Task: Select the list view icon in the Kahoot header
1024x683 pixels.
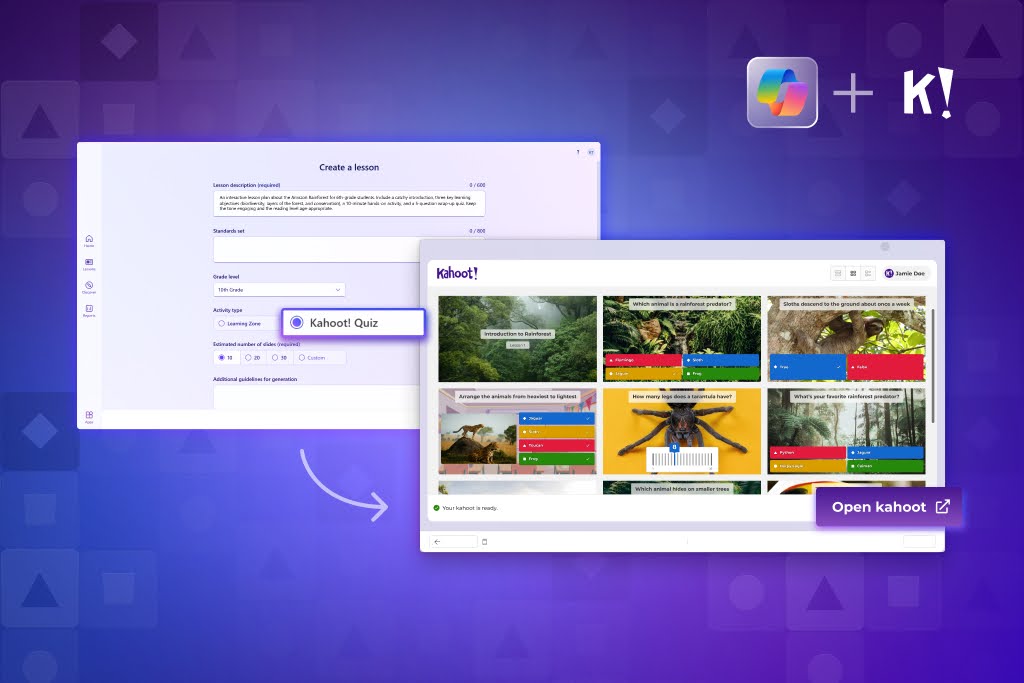Action: (x=866, y=273)
